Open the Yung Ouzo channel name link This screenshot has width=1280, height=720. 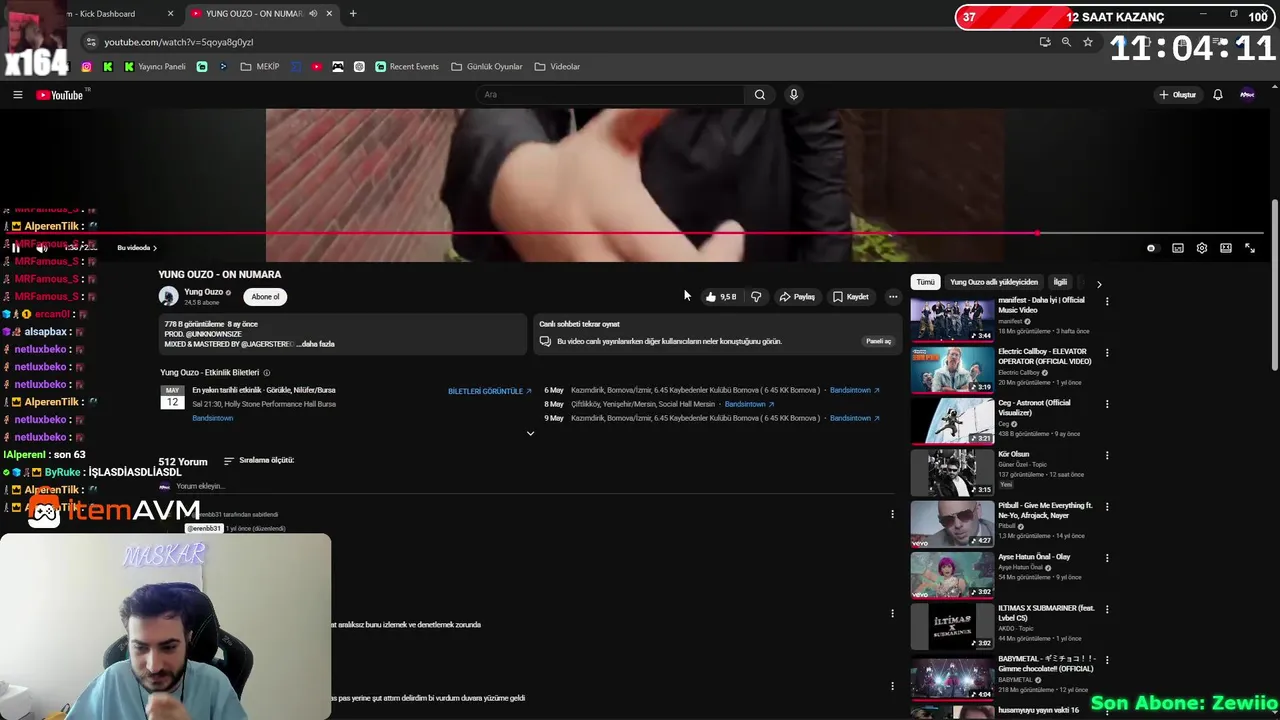coord(204,292)
